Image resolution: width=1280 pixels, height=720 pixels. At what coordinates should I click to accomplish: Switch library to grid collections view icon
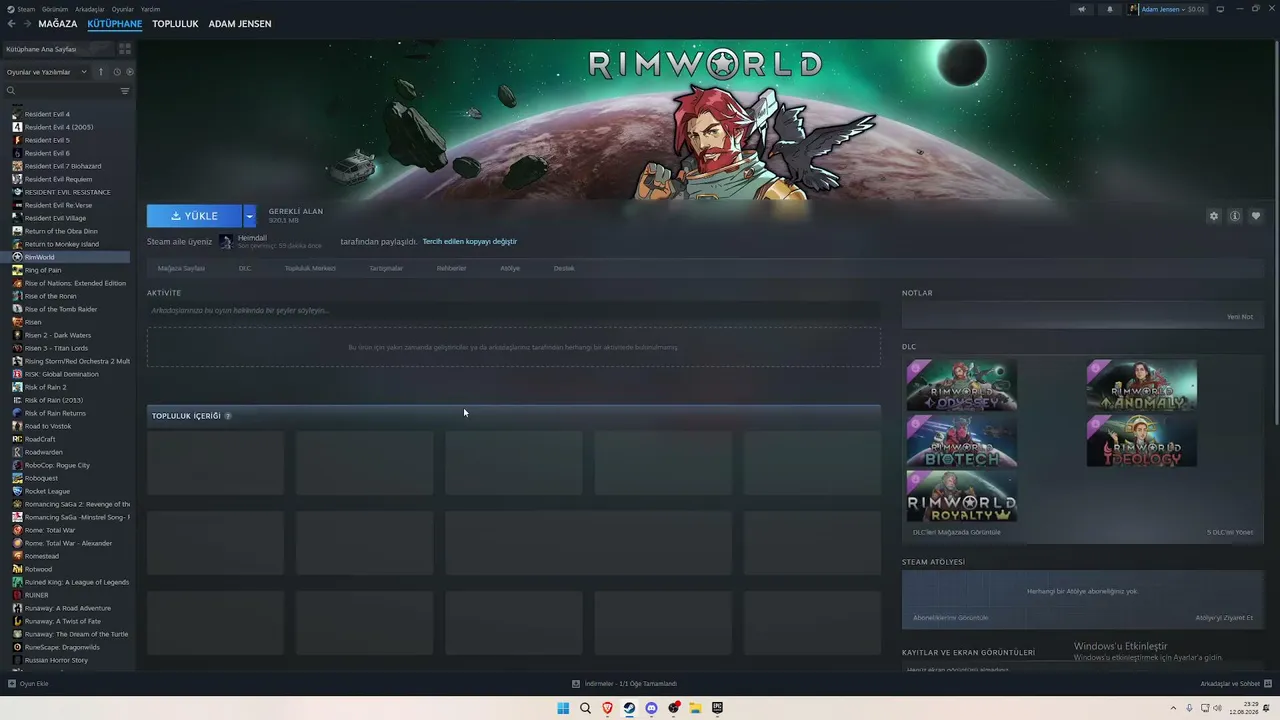point(125,49)
